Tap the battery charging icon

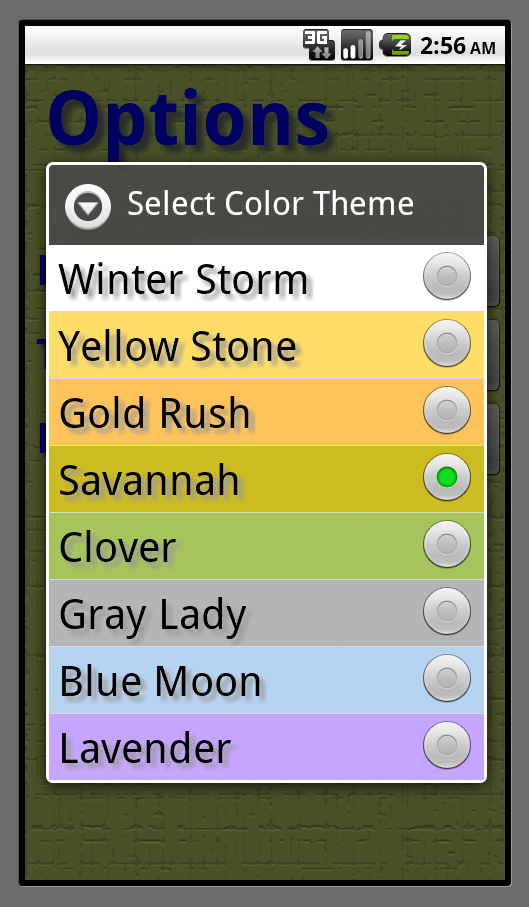tap(395, 45)
